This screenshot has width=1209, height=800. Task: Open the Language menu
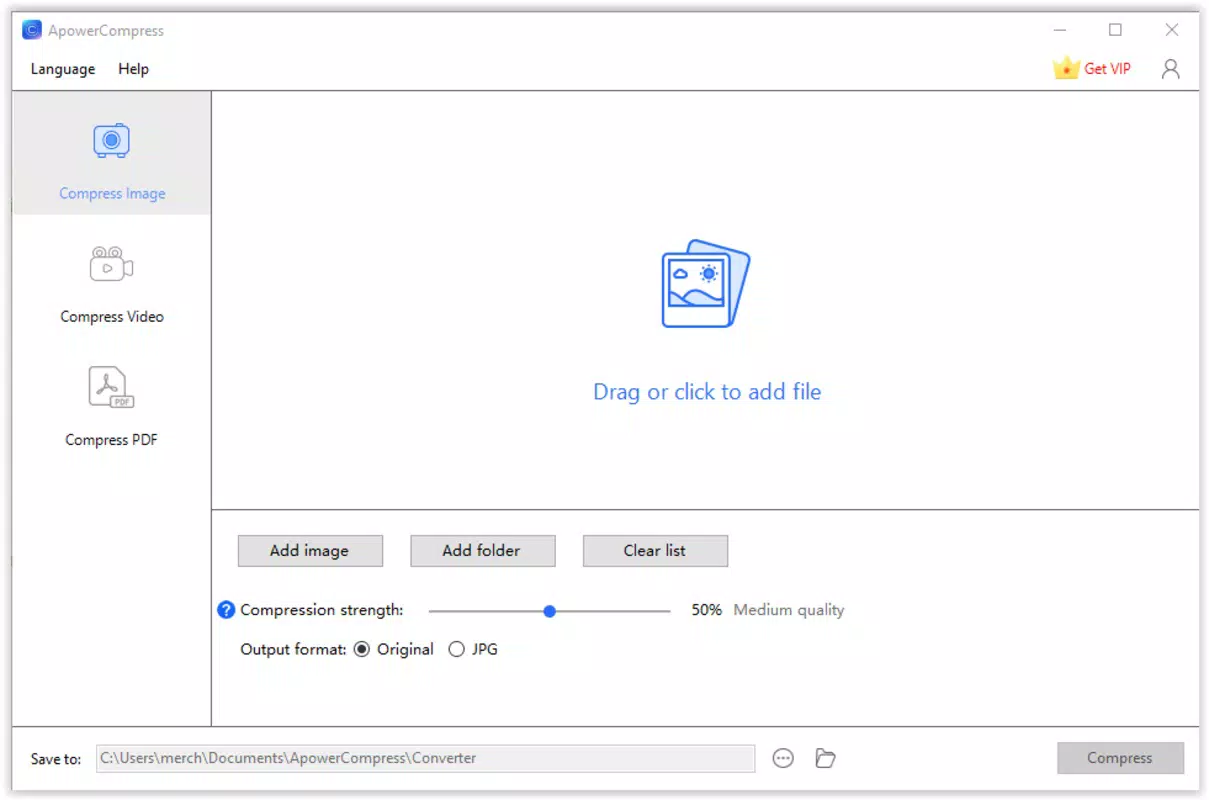pyautogui.click(x=63, y=69)
